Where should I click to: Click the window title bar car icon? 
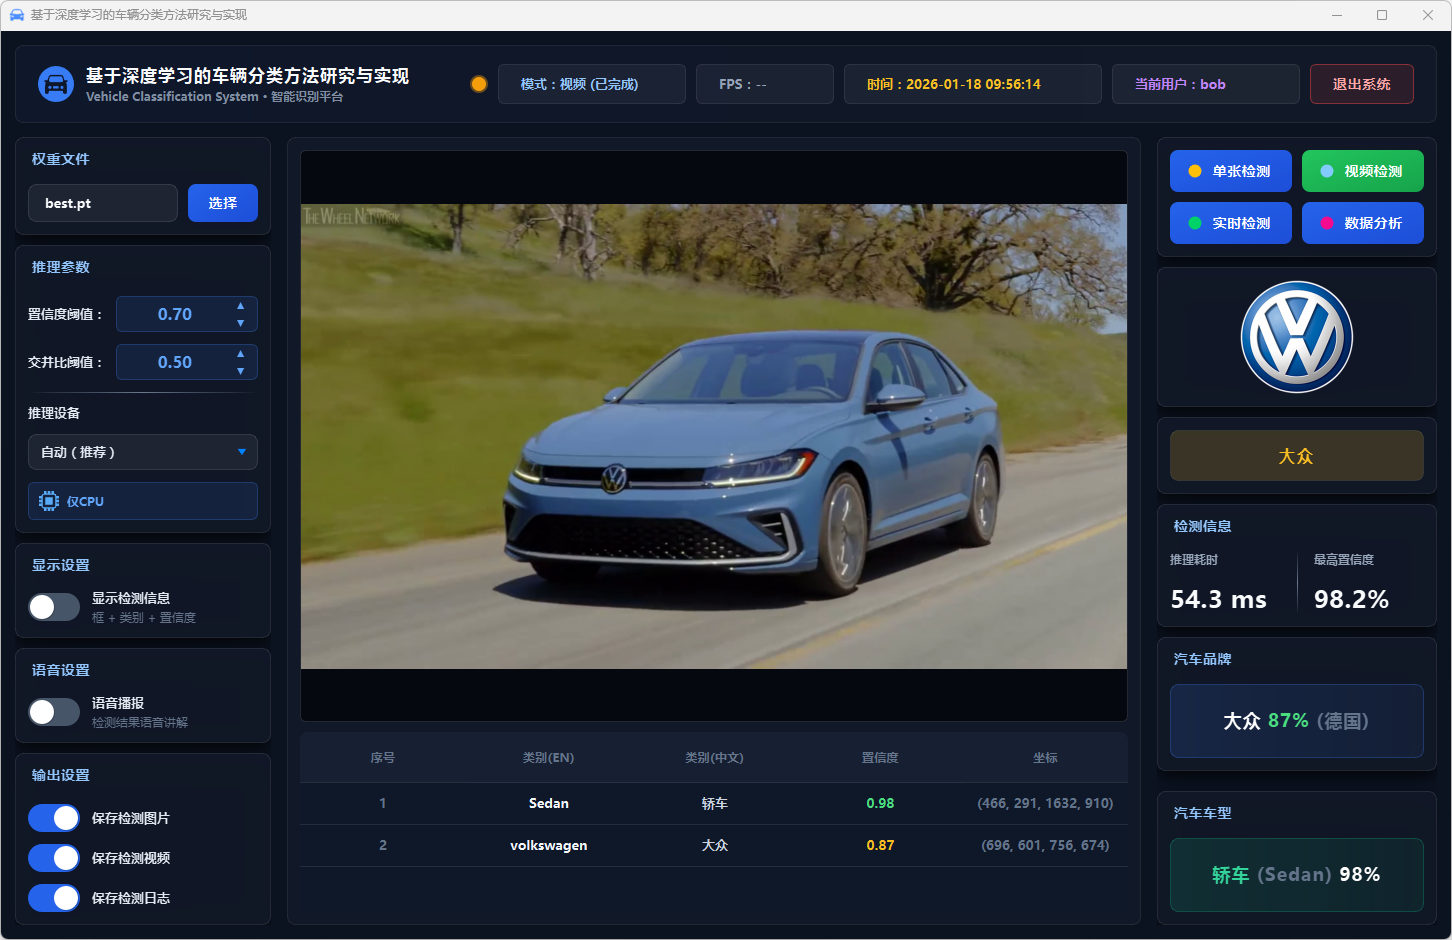[16, 15]
